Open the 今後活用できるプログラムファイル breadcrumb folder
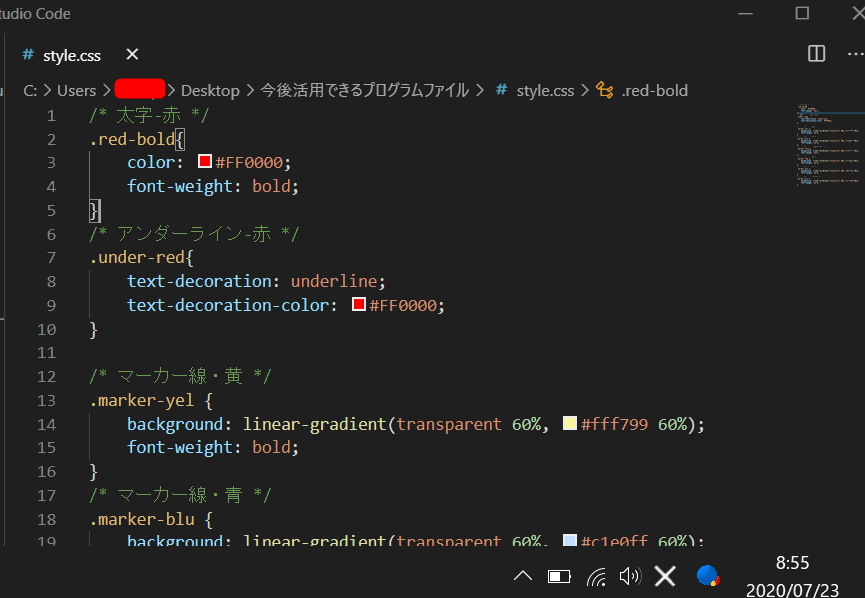Image resolution: width=865 pixels, height=598 pixels. 365,90
